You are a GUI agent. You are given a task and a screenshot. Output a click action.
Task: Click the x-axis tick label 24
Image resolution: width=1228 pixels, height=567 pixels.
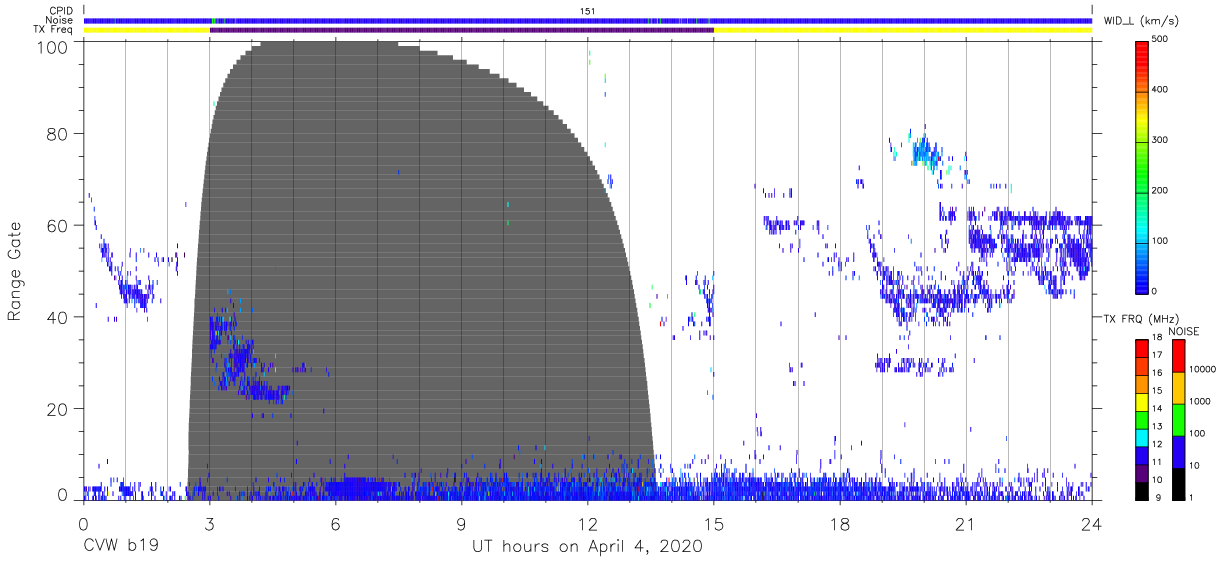1092,524
